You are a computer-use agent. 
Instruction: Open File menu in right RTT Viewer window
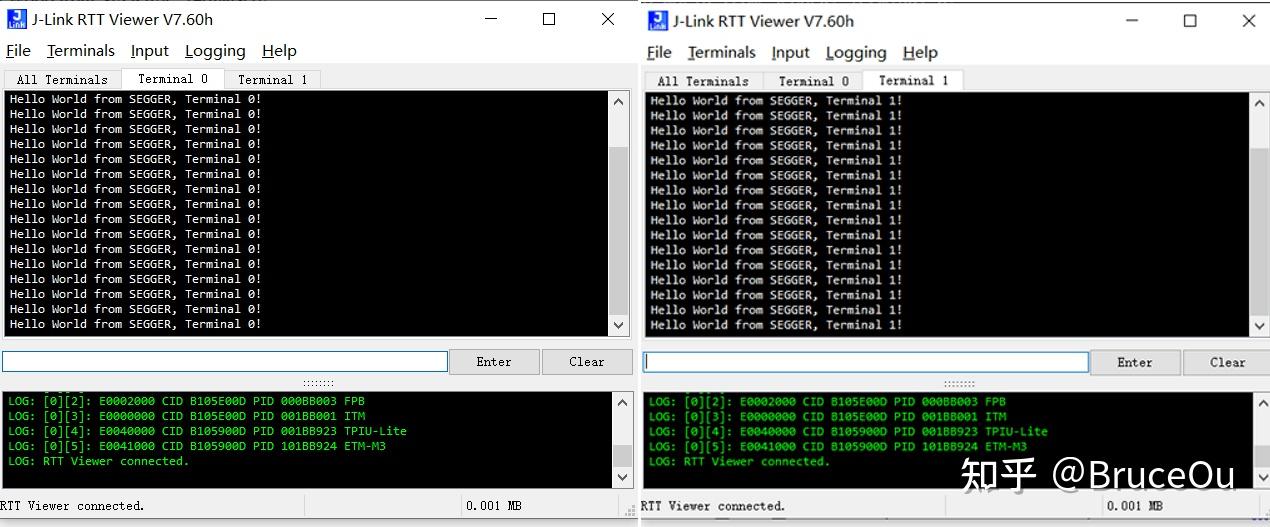[659, 52]
